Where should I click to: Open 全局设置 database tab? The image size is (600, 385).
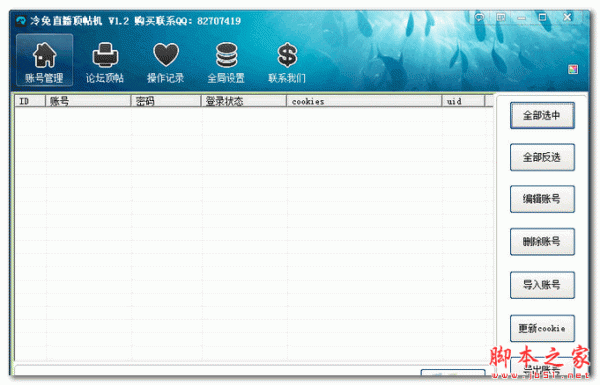point(226,63)
